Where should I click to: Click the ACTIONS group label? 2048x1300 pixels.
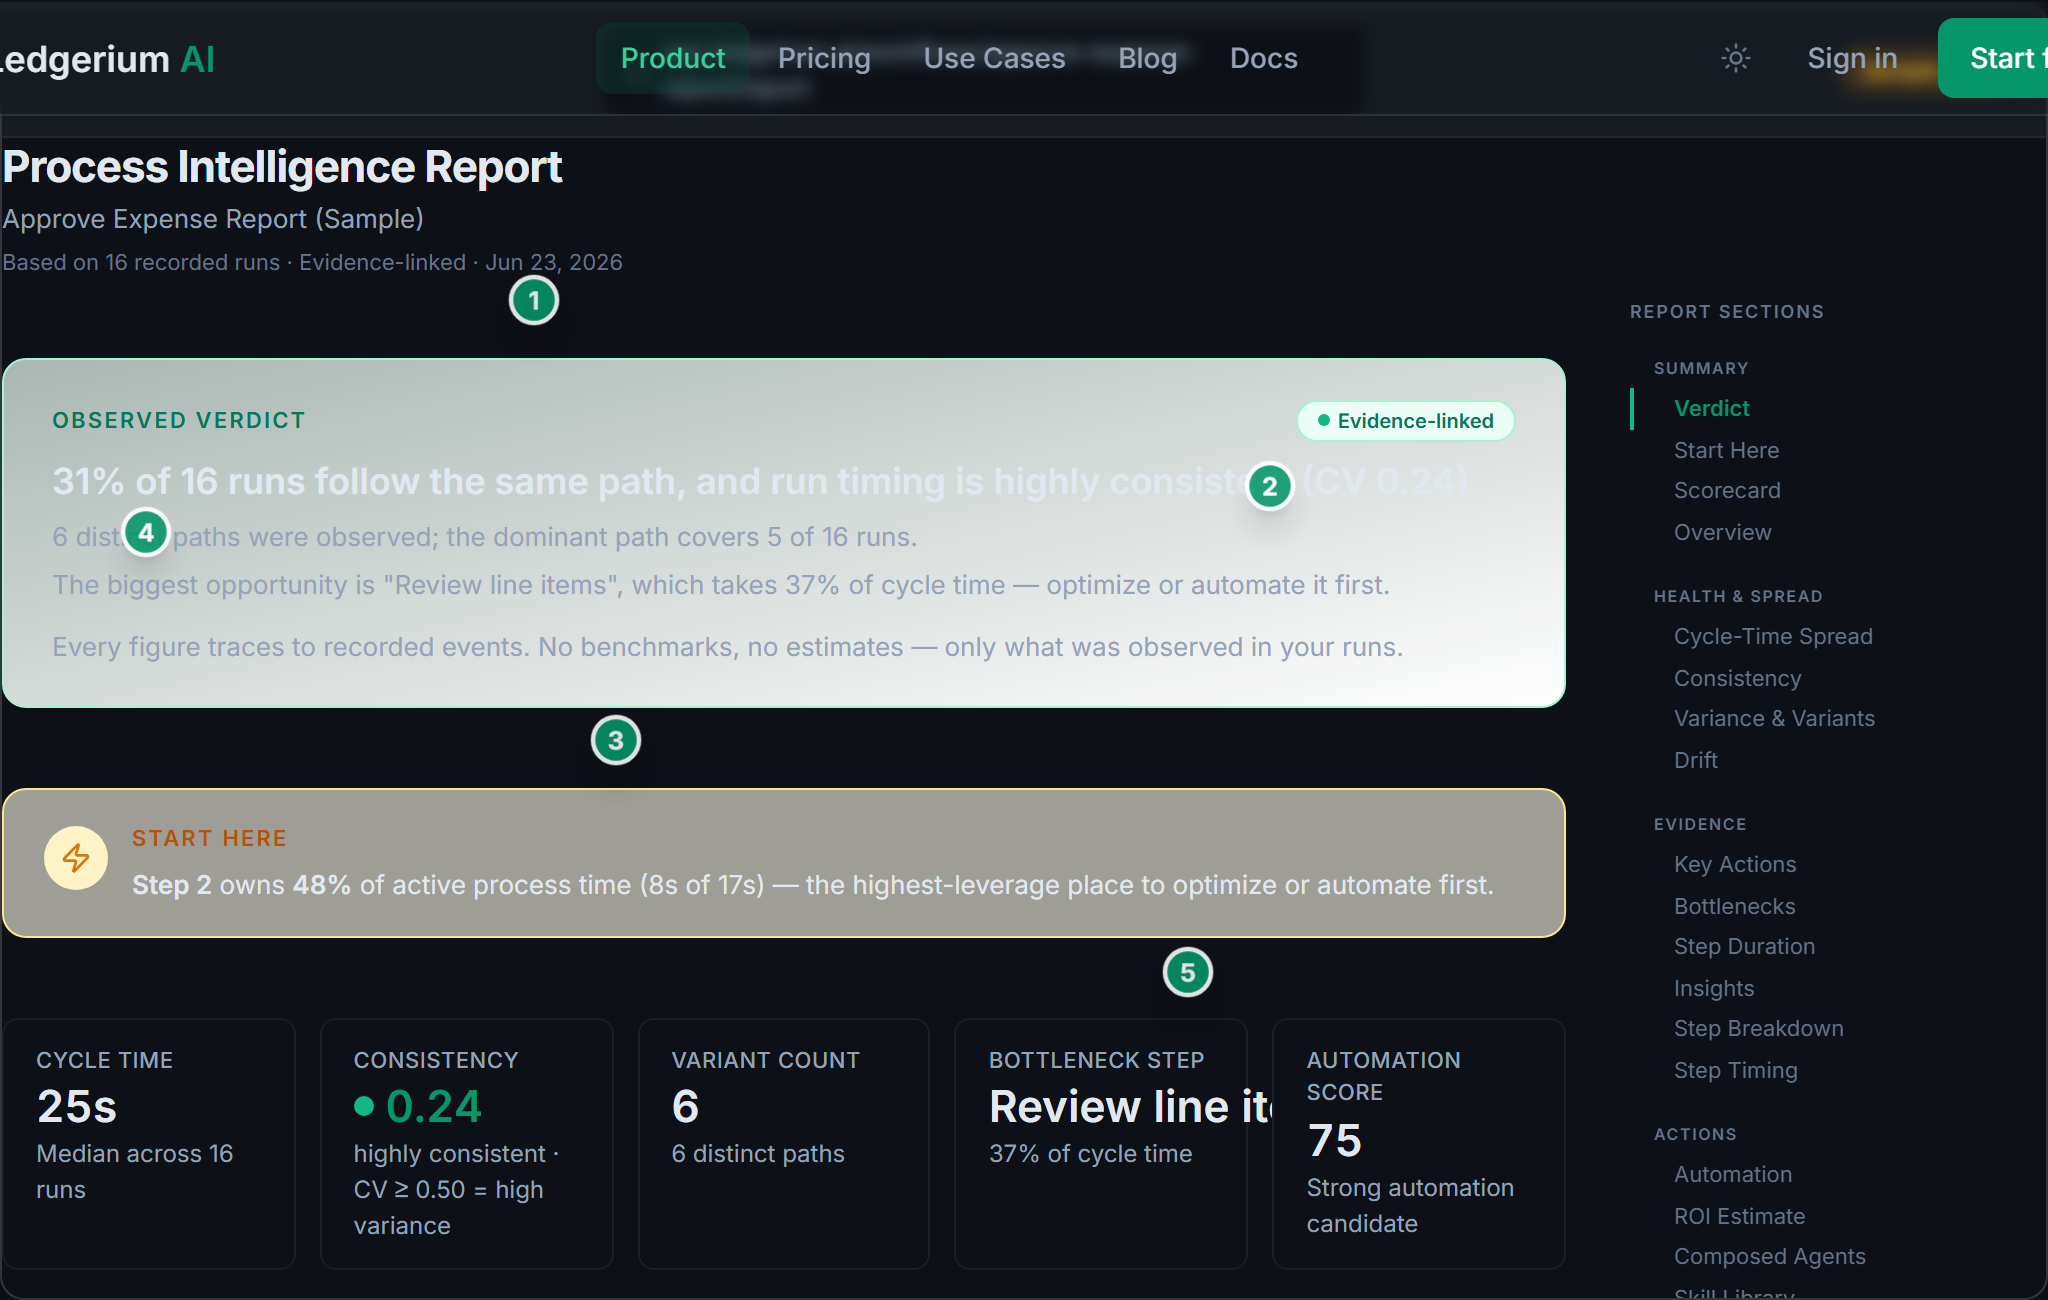pyautogui.click(x=1695, y=1134)
